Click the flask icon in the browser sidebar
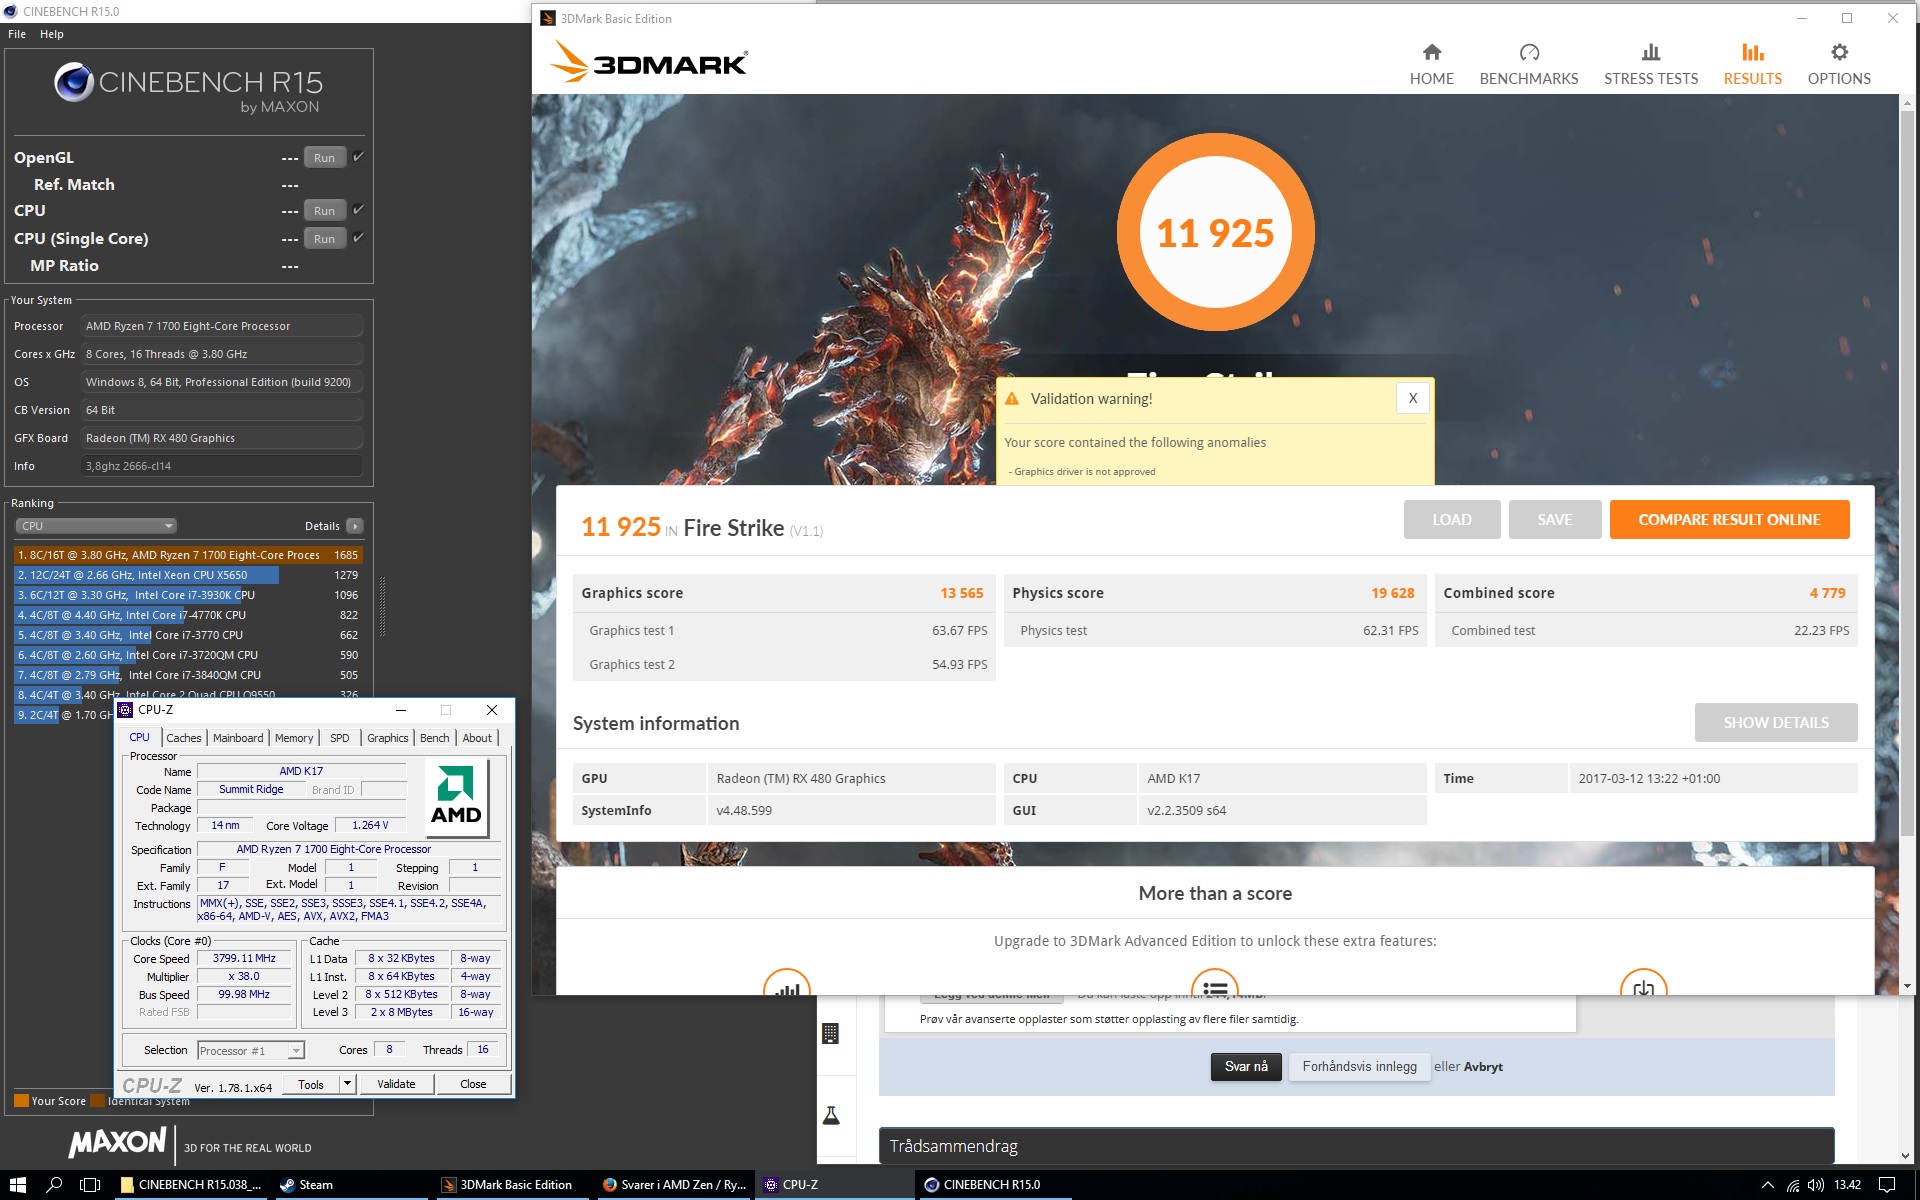Screen dimensions: 1920x1200 click(x=831, y=1115)
